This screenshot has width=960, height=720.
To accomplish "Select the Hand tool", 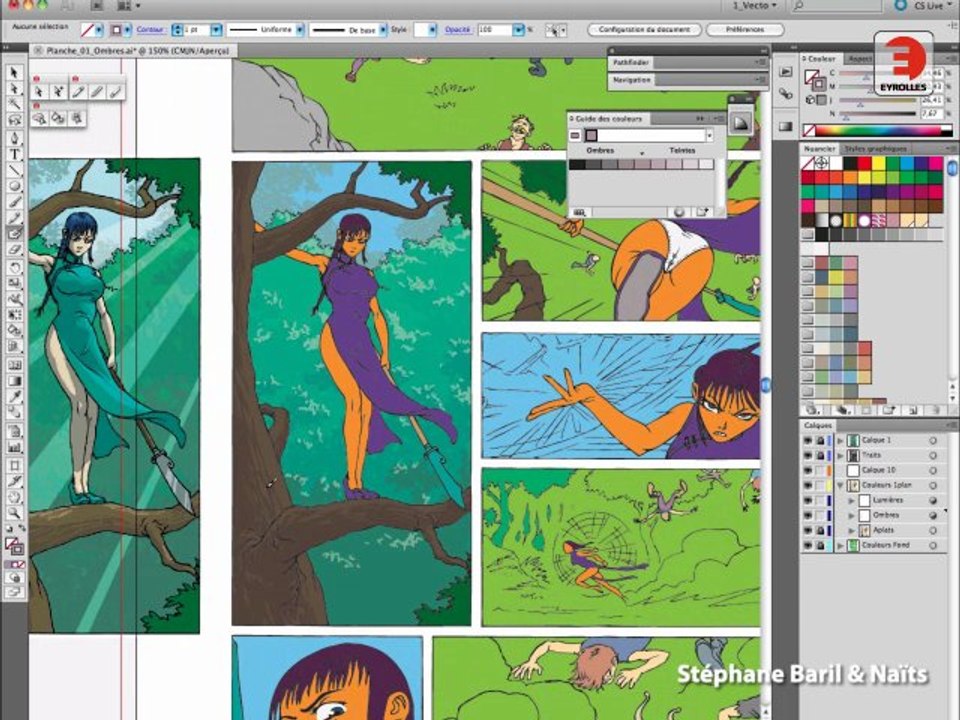I will coord(14,497).
